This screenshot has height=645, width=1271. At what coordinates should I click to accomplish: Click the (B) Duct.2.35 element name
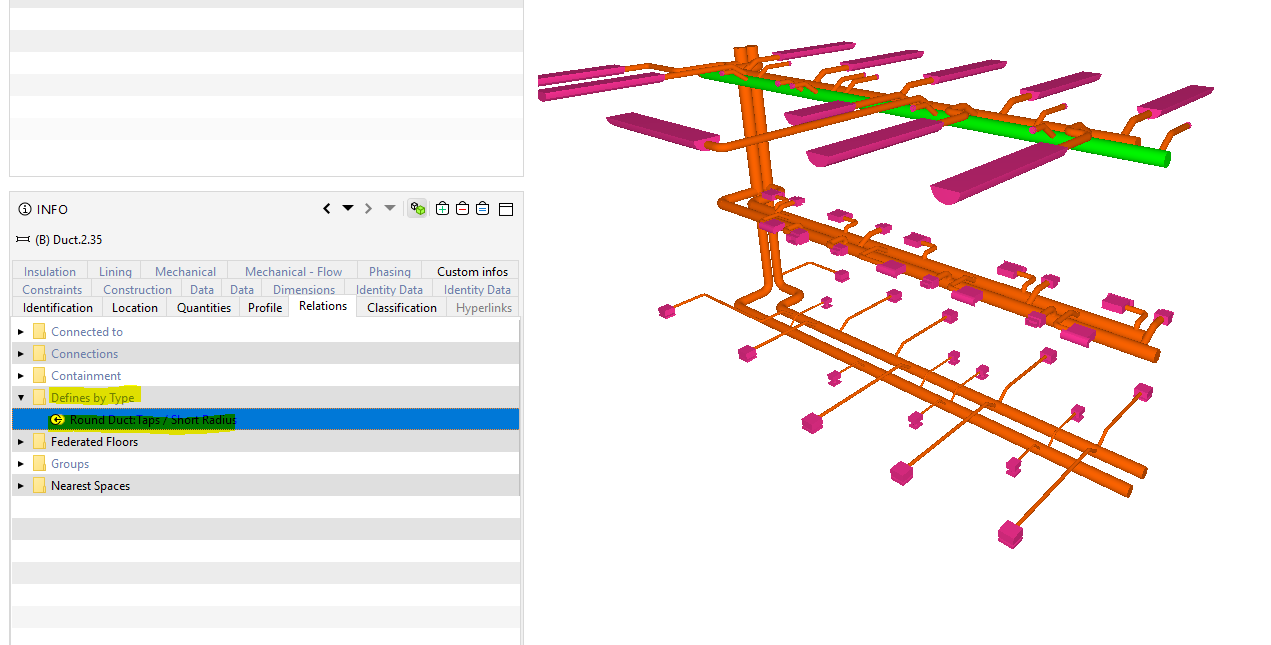[68, 240]
